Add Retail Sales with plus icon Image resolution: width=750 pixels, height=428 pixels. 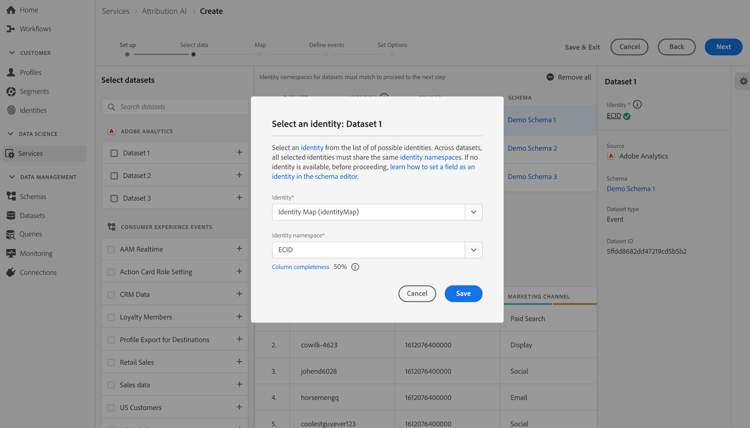tap(239, 362)
